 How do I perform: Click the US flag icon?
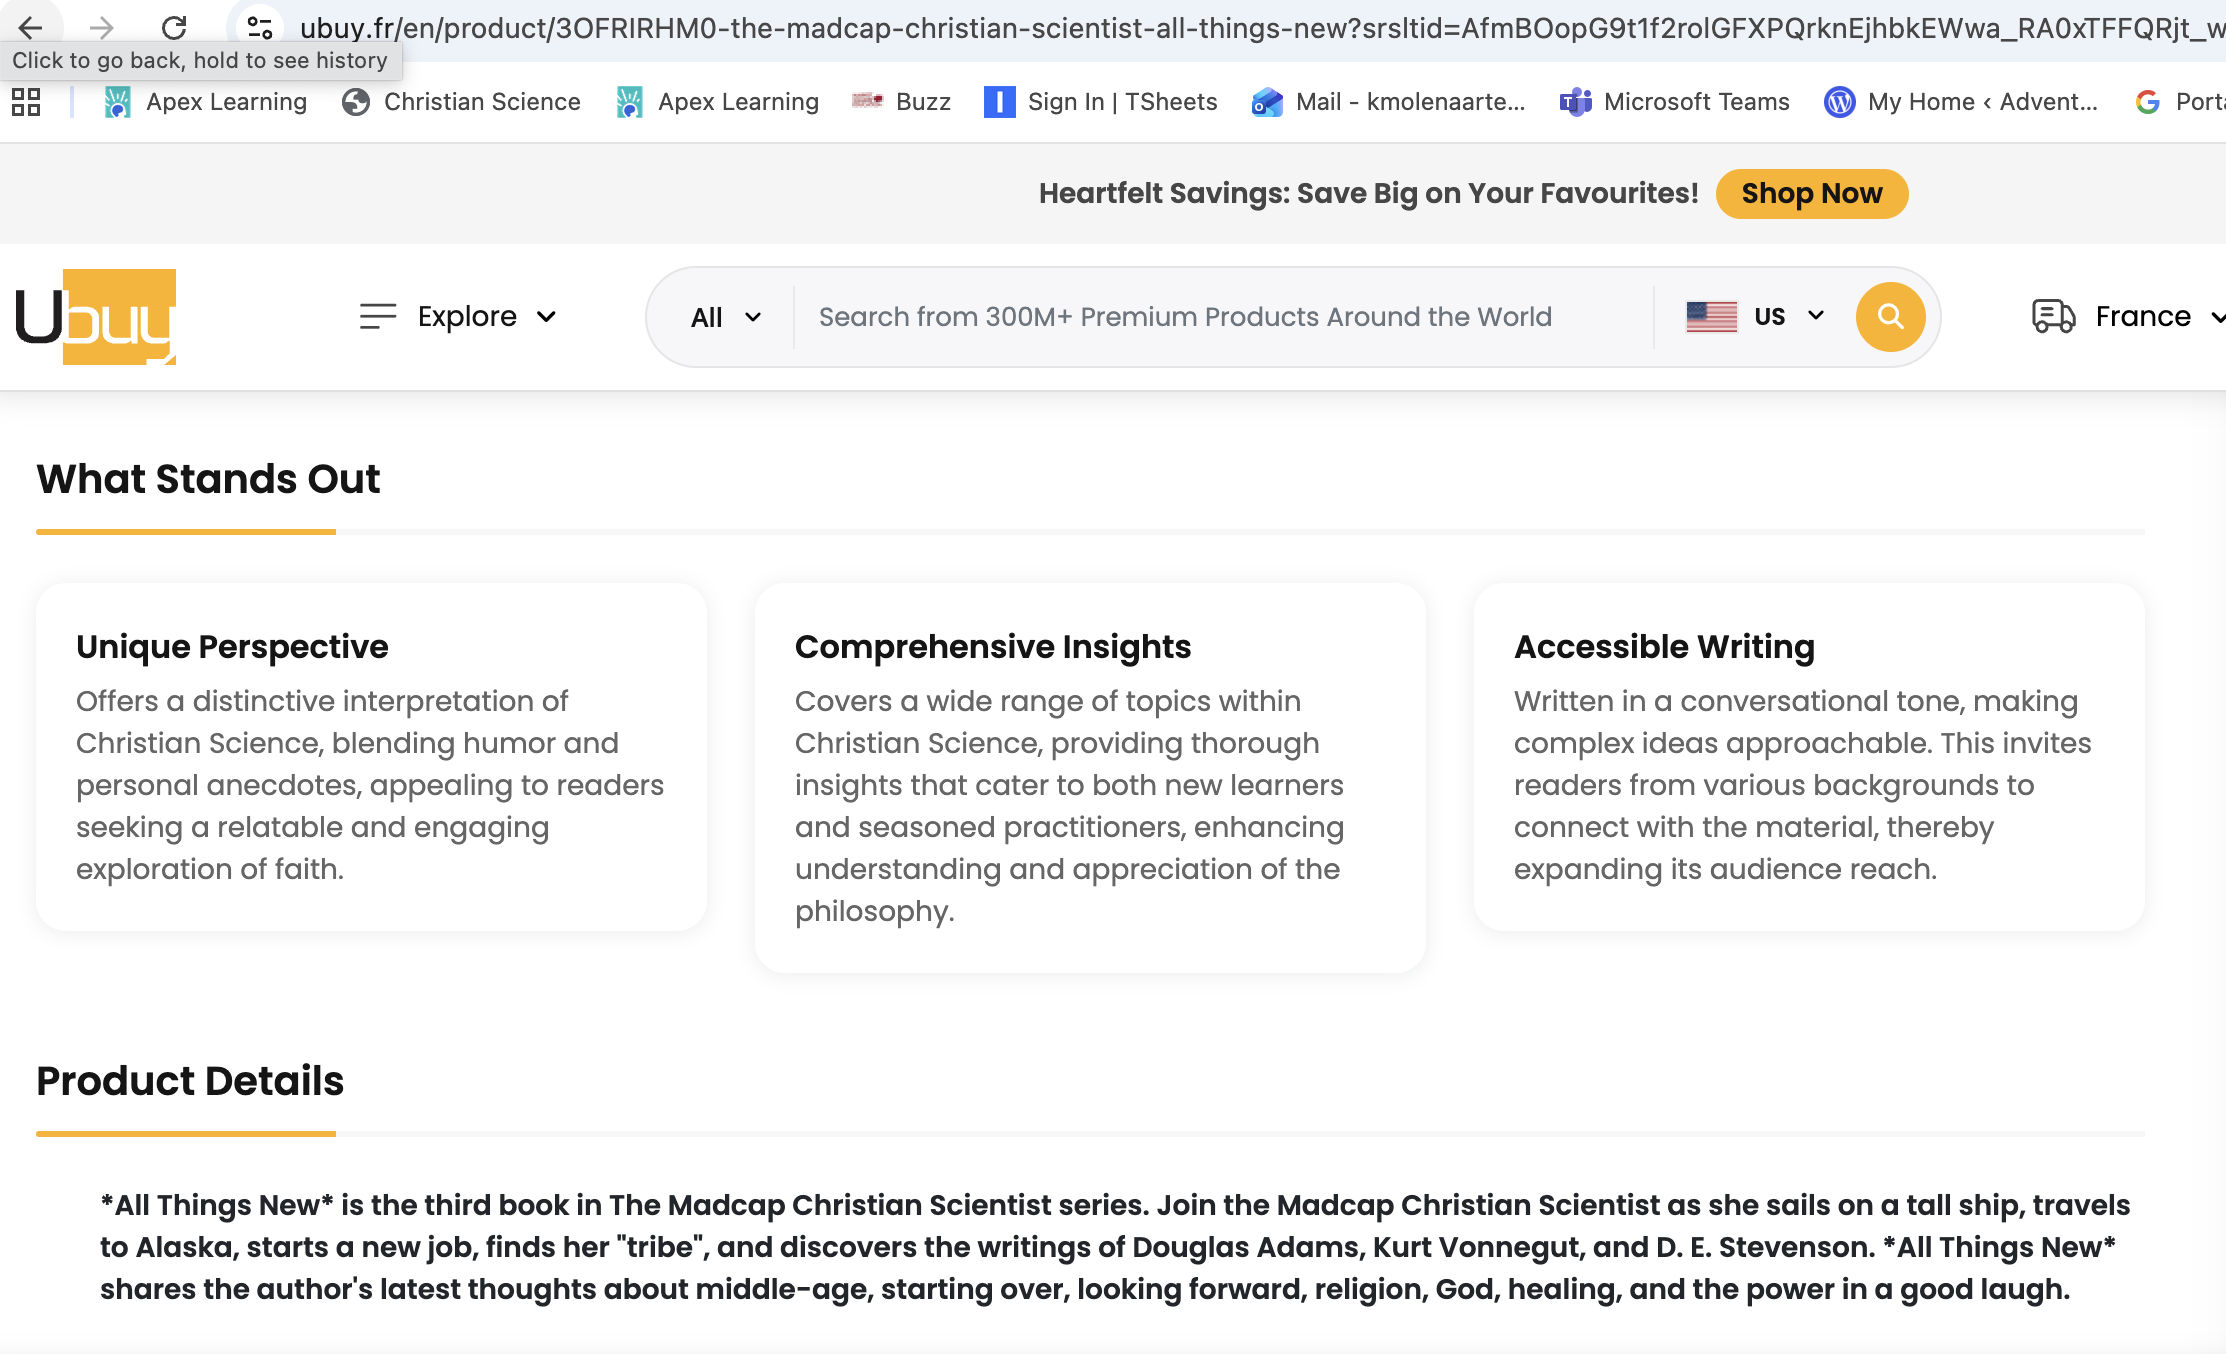1711,317
